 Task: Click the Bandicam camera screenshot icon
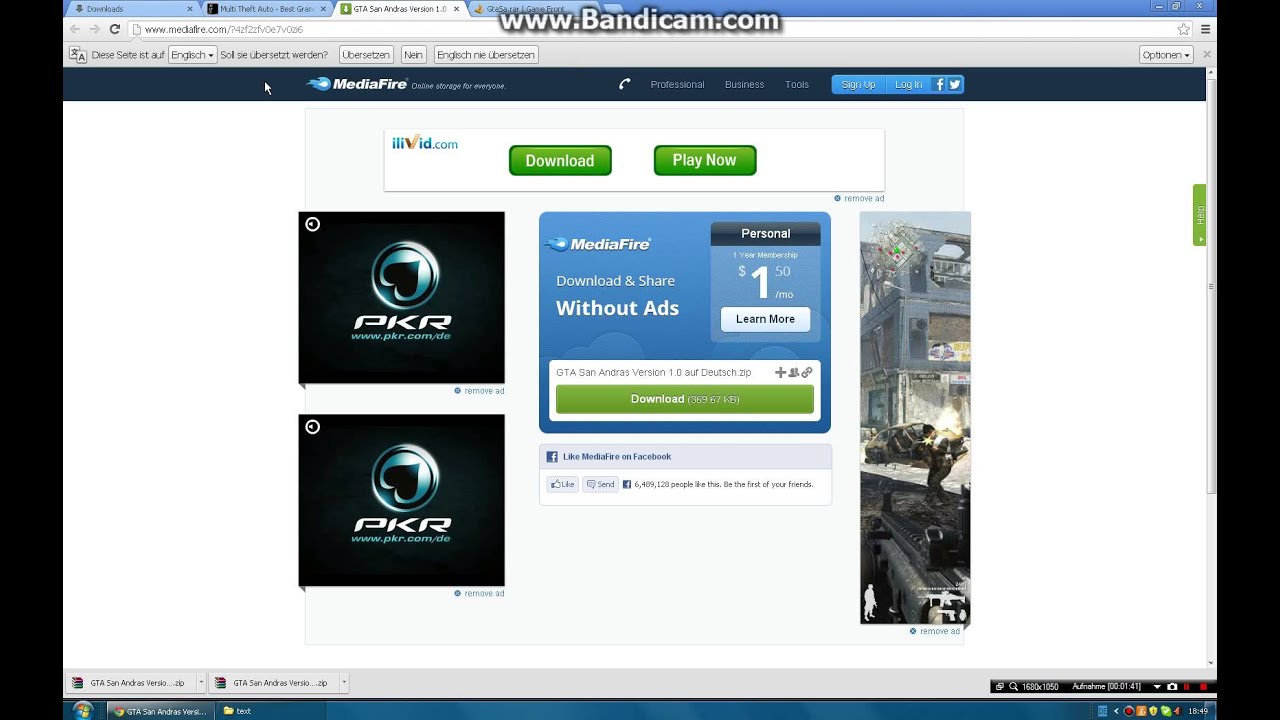(1172, 686)
